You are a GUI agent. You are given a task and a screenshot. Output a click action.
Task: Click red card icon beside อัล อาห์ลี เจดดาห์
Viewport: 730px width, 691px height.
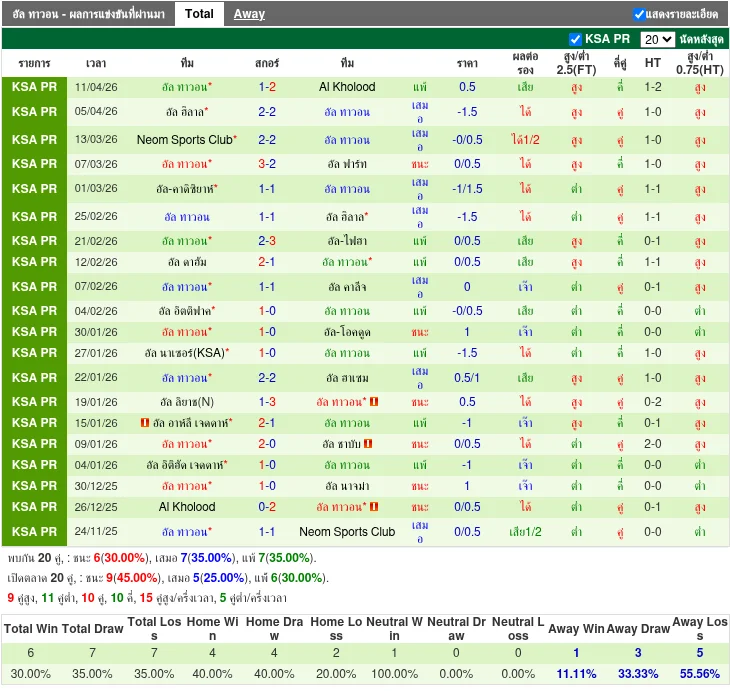click(145, 423)
